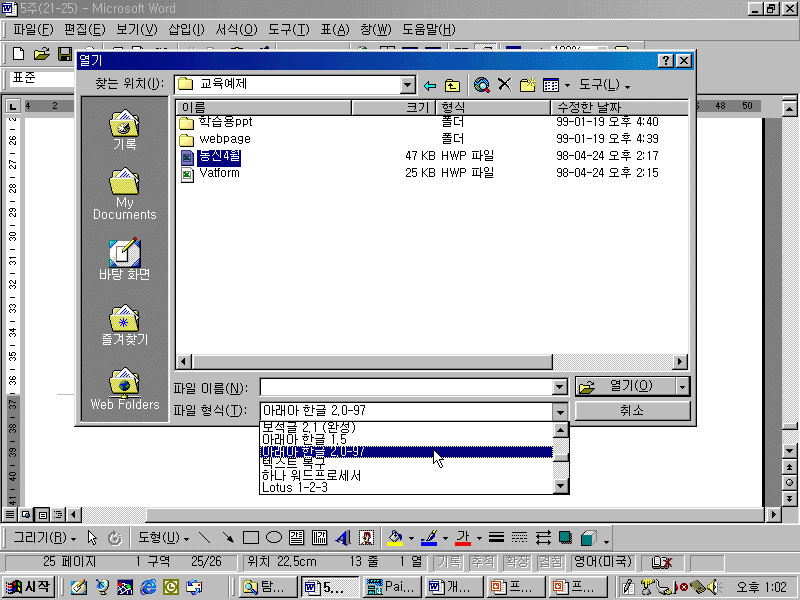This screenshot has width=800, height=600.
Task: Click the Back arrow in Open dialog
Action: pyautogui.click(x=430, y=85)
